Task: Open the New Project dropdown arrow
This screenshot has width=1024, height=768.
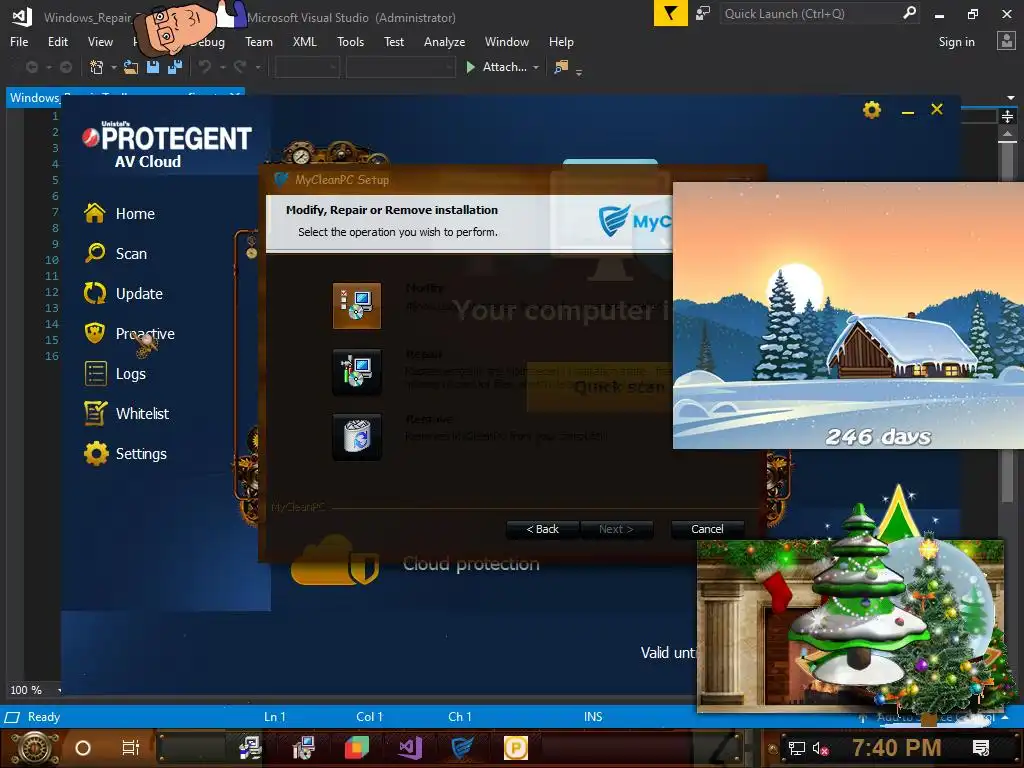Action: coord(114,67)
